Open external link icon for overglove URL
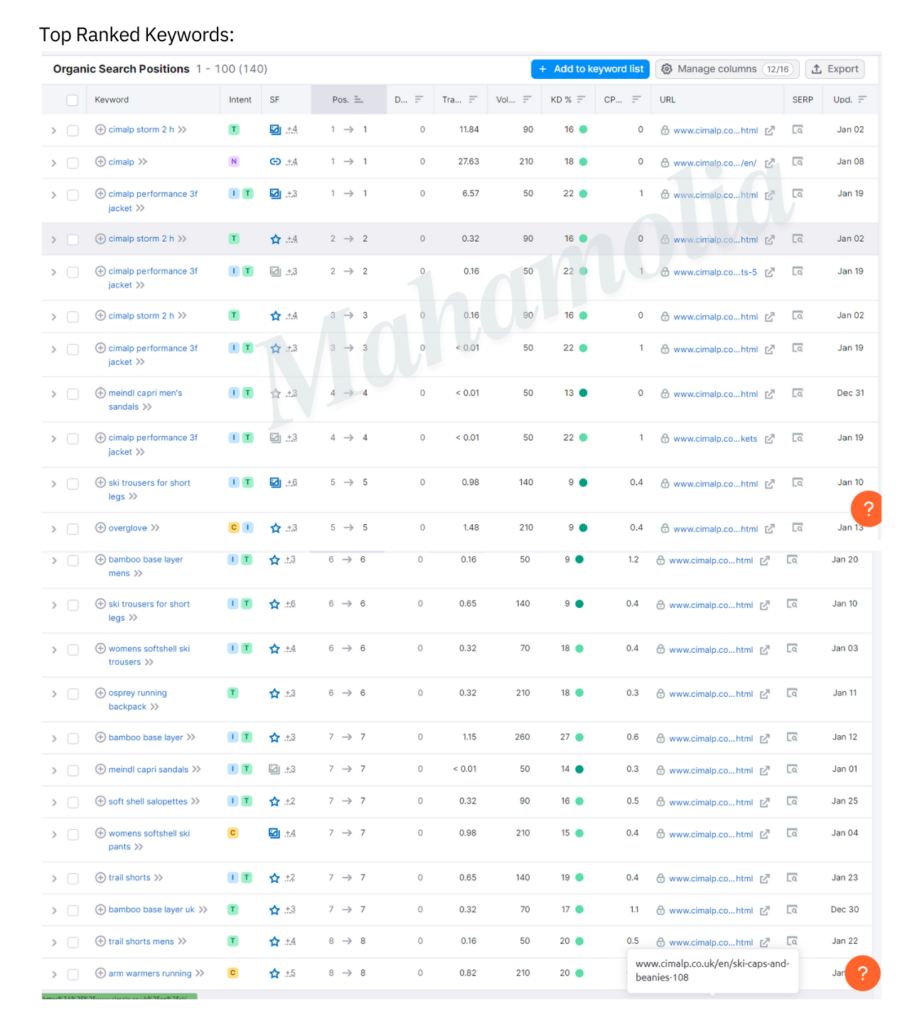The image size is (912, 1024). 770,528
